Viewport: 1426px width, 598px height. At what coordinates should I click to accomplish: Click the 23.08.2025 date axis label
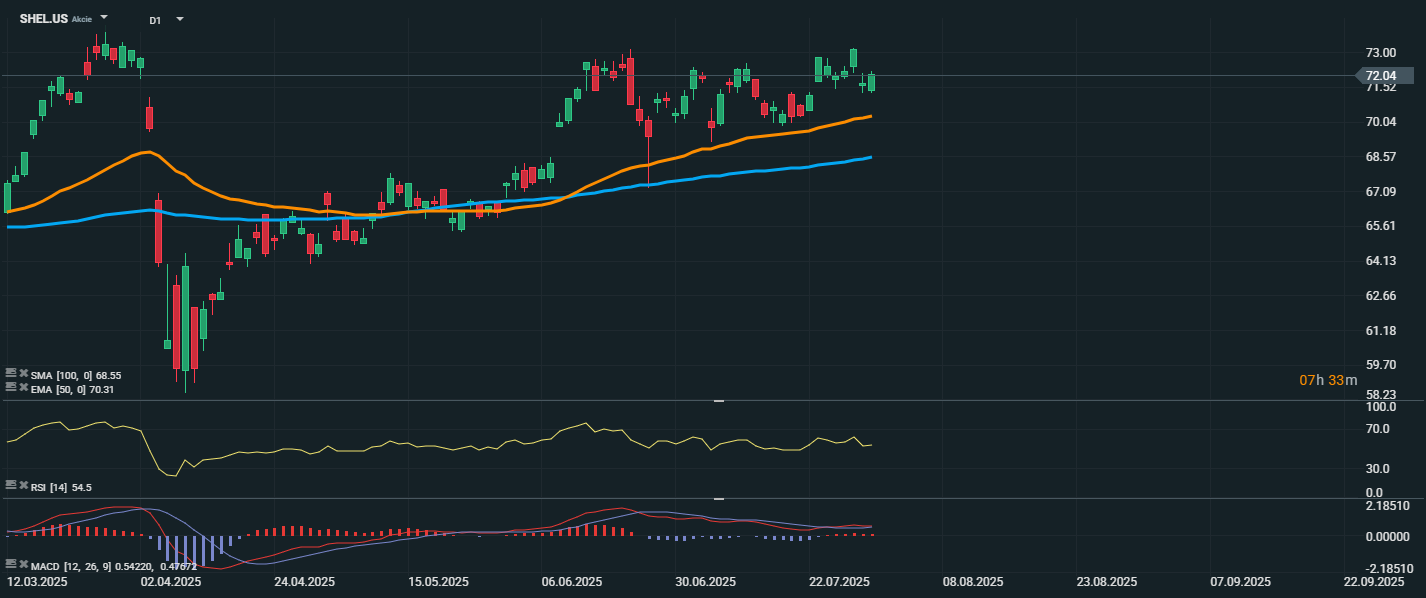[x=1106, y=581]
